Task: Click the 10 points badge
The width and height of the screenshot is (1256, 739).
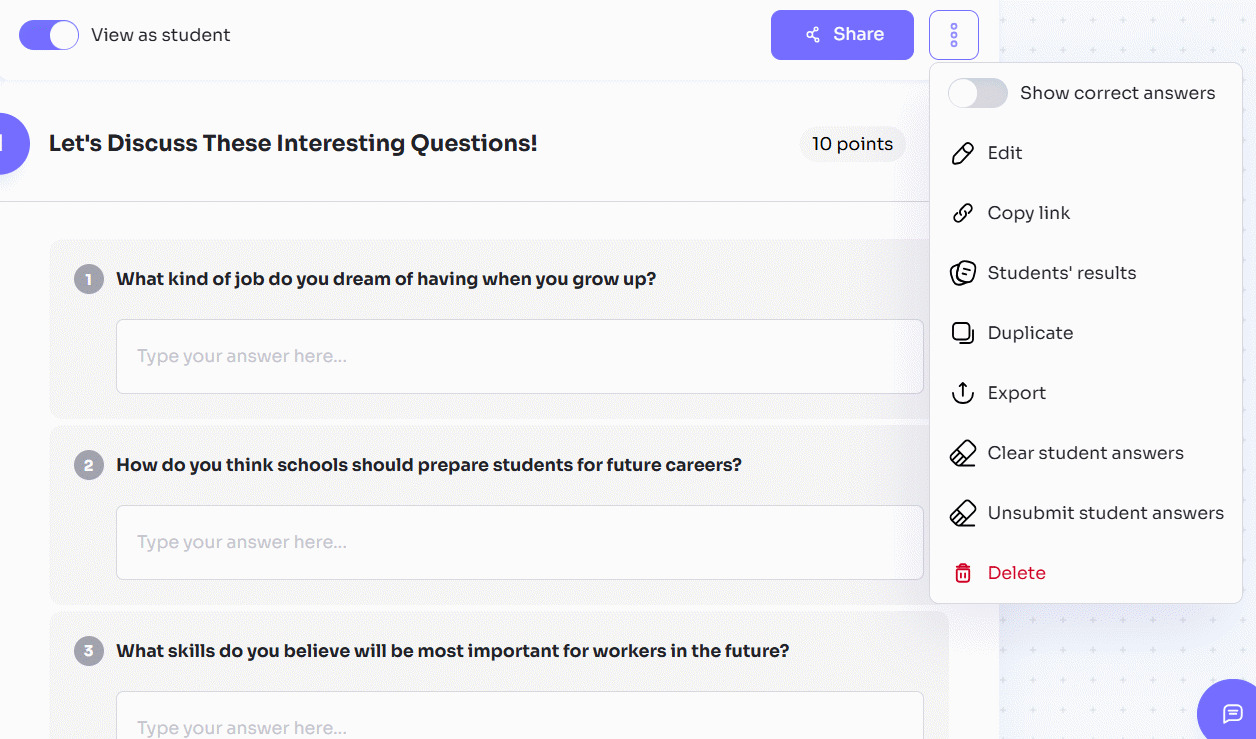Action: 852,144
